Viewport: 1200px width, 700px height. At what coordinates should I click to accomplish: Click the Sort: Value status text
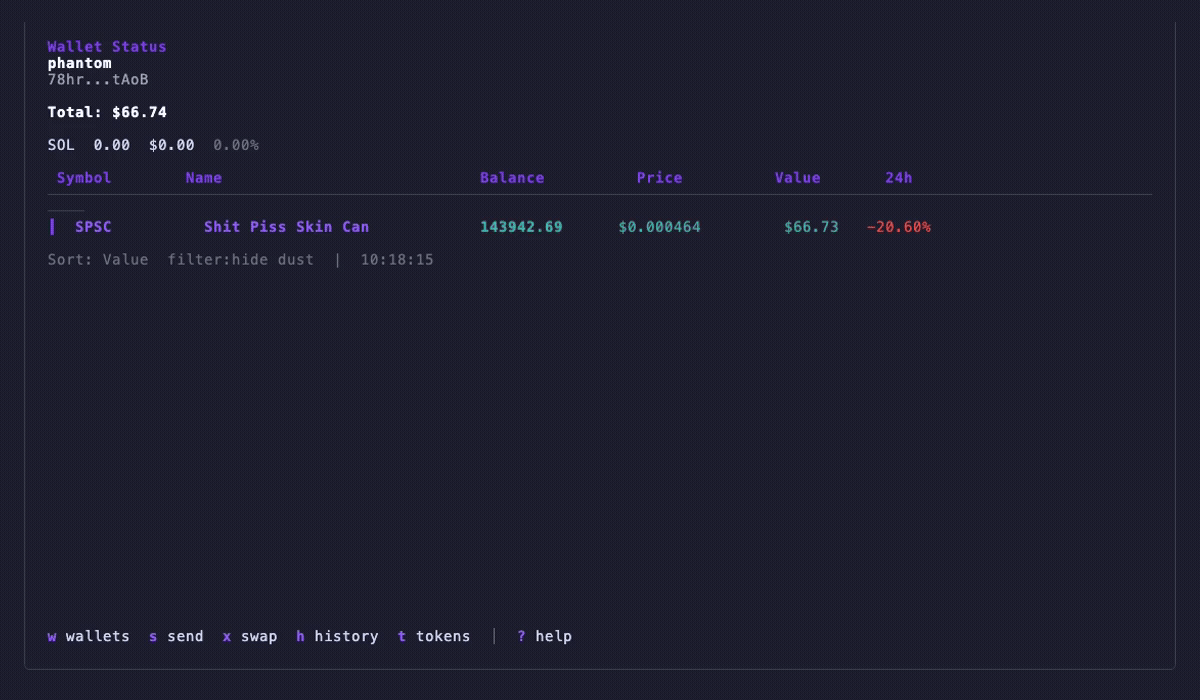98,260
